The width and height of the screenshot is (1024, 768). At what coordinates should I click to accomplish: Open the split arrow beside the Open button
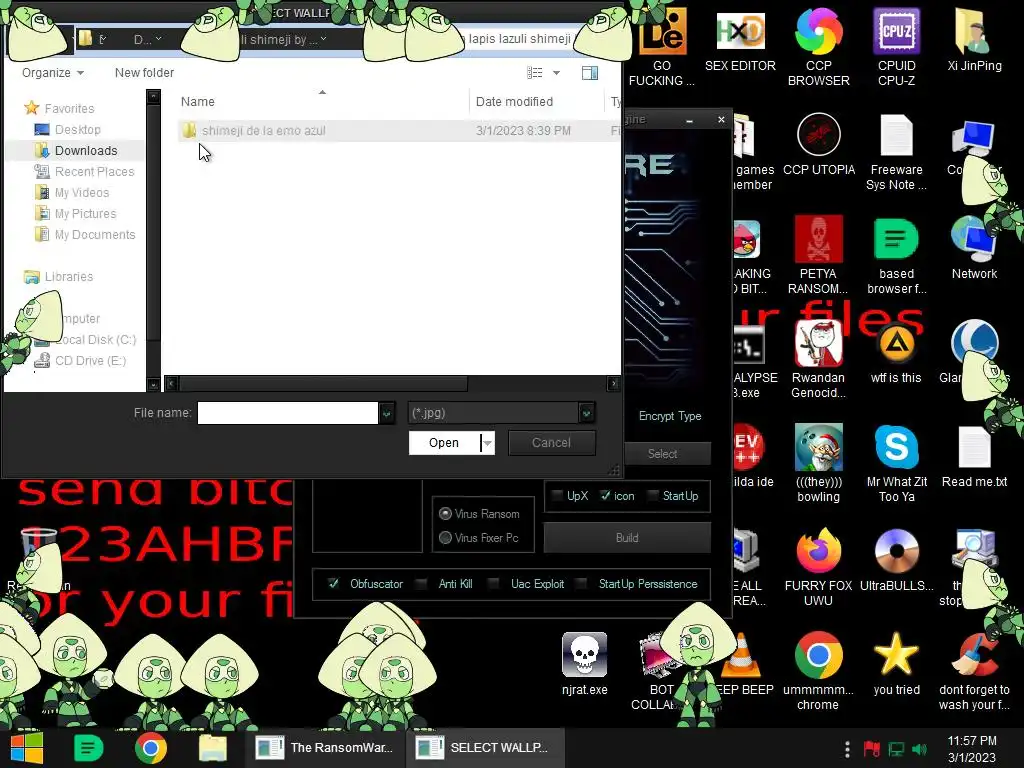pyautogui.click(x=487, y=443)
